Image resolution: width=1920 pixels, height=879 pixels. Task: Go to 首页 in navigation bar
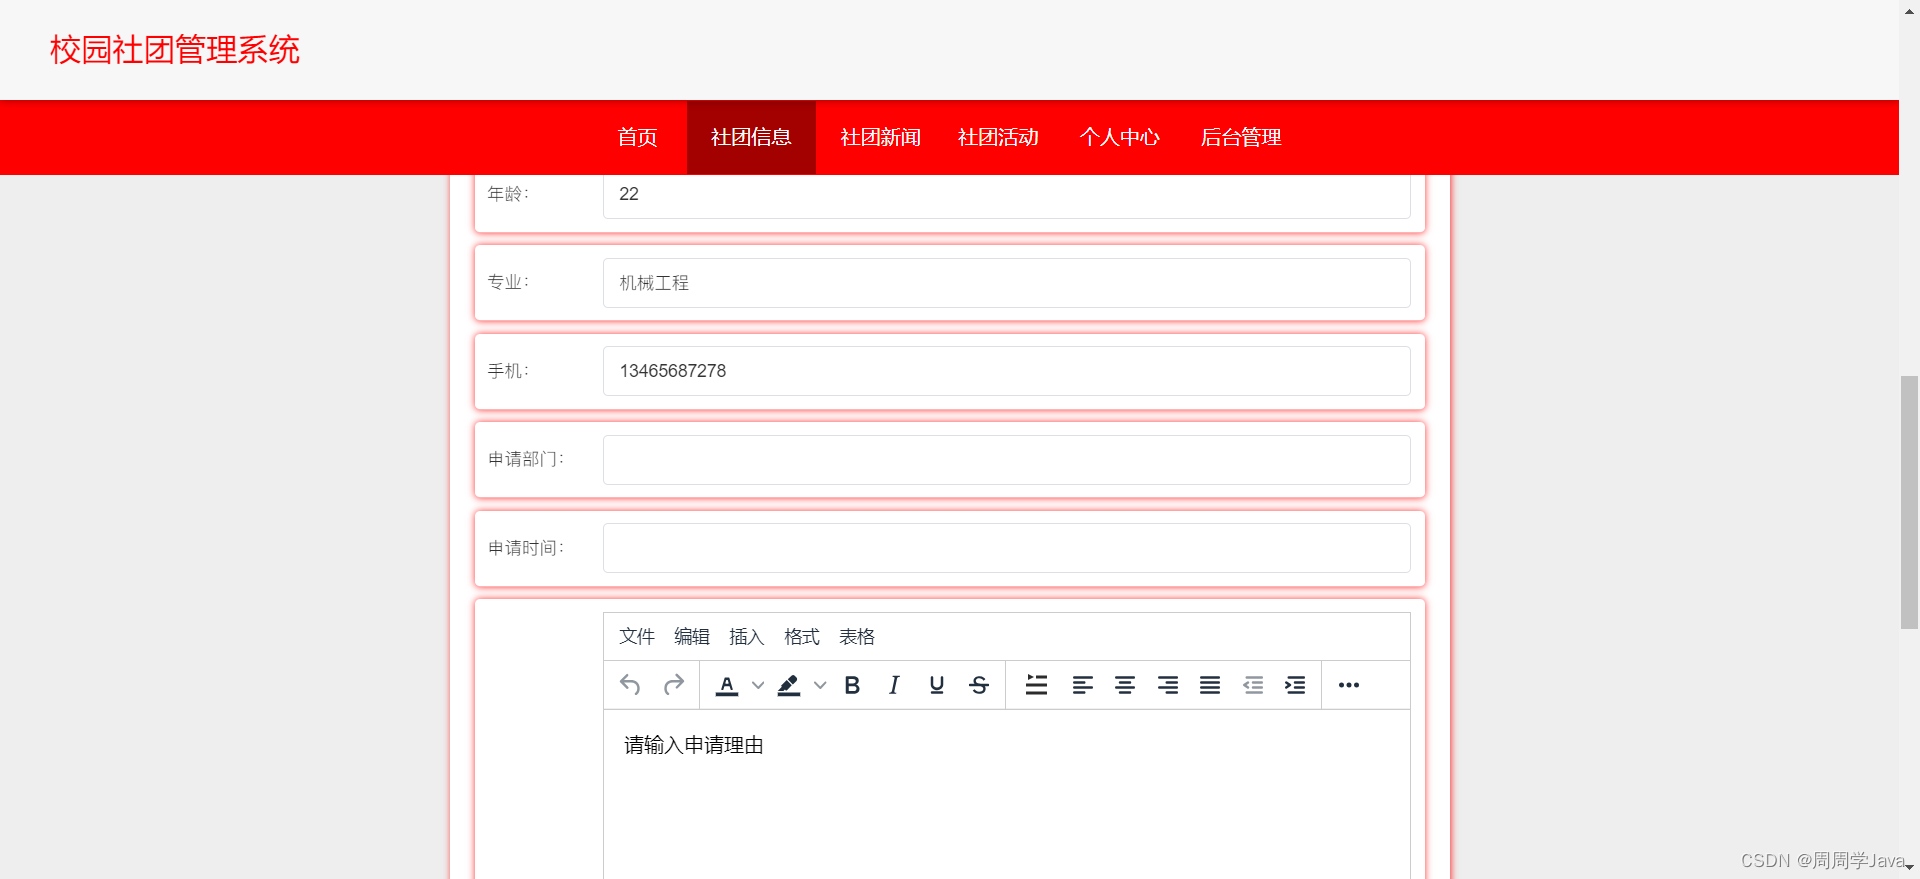(x=637, y=137)
